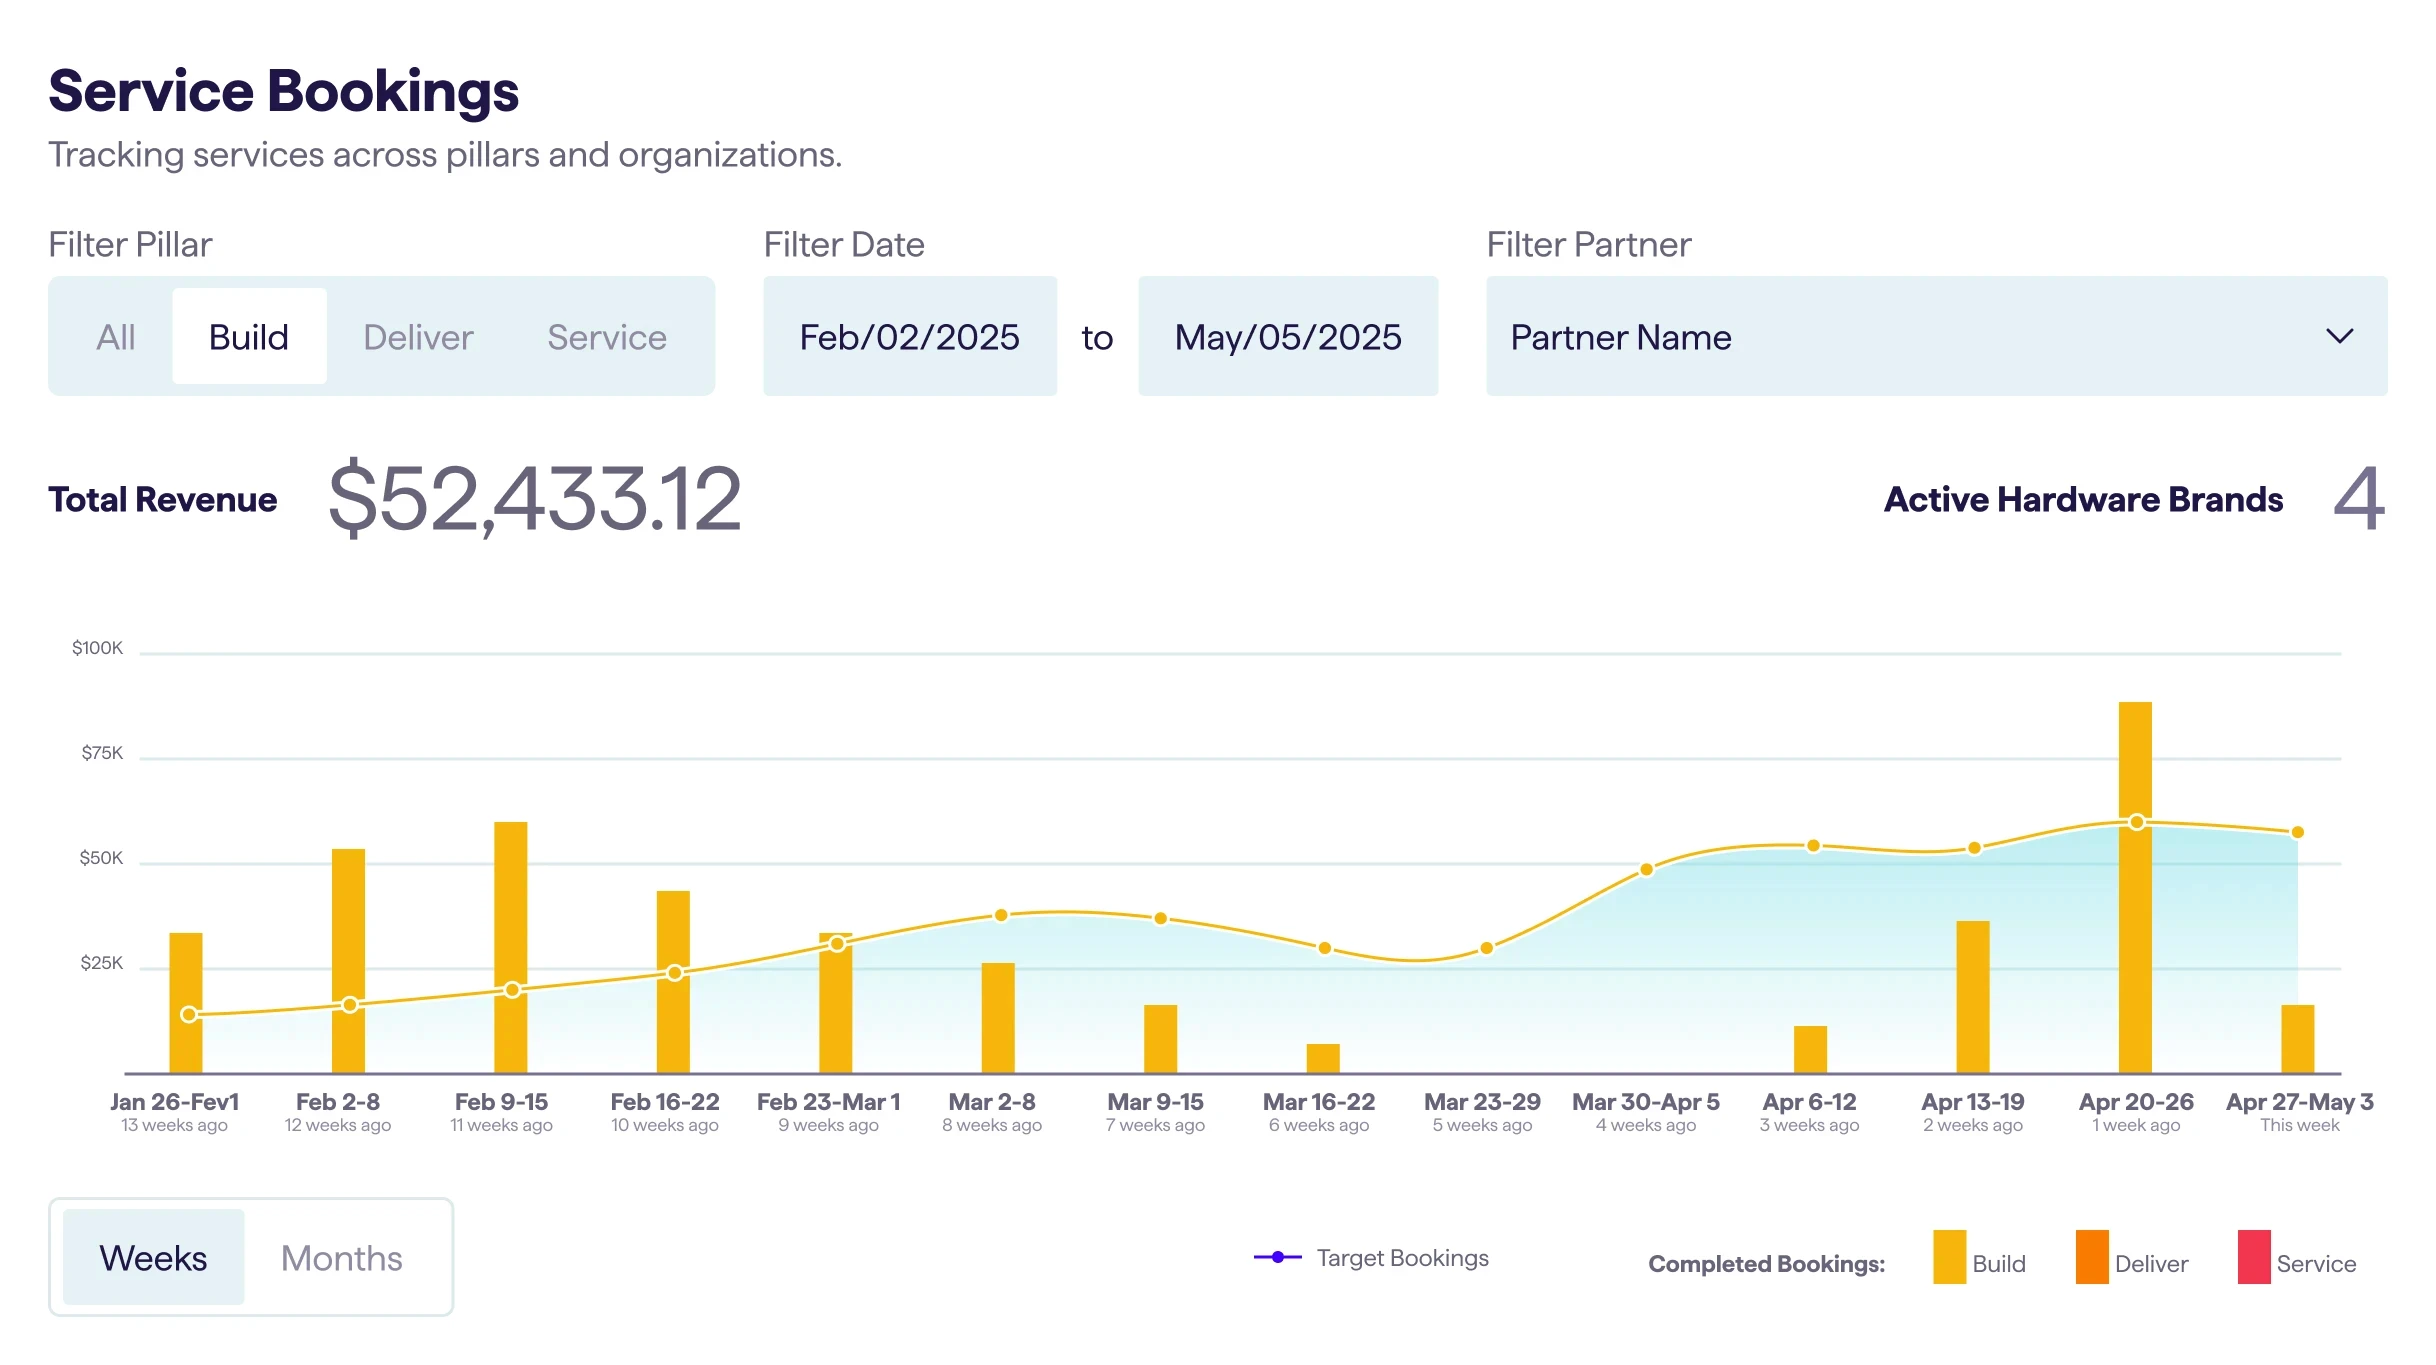The width and height of the screenshot is (2436, 1365).
Task: Edit end date May/05/2025 field
Action: tap(1287, 337)
